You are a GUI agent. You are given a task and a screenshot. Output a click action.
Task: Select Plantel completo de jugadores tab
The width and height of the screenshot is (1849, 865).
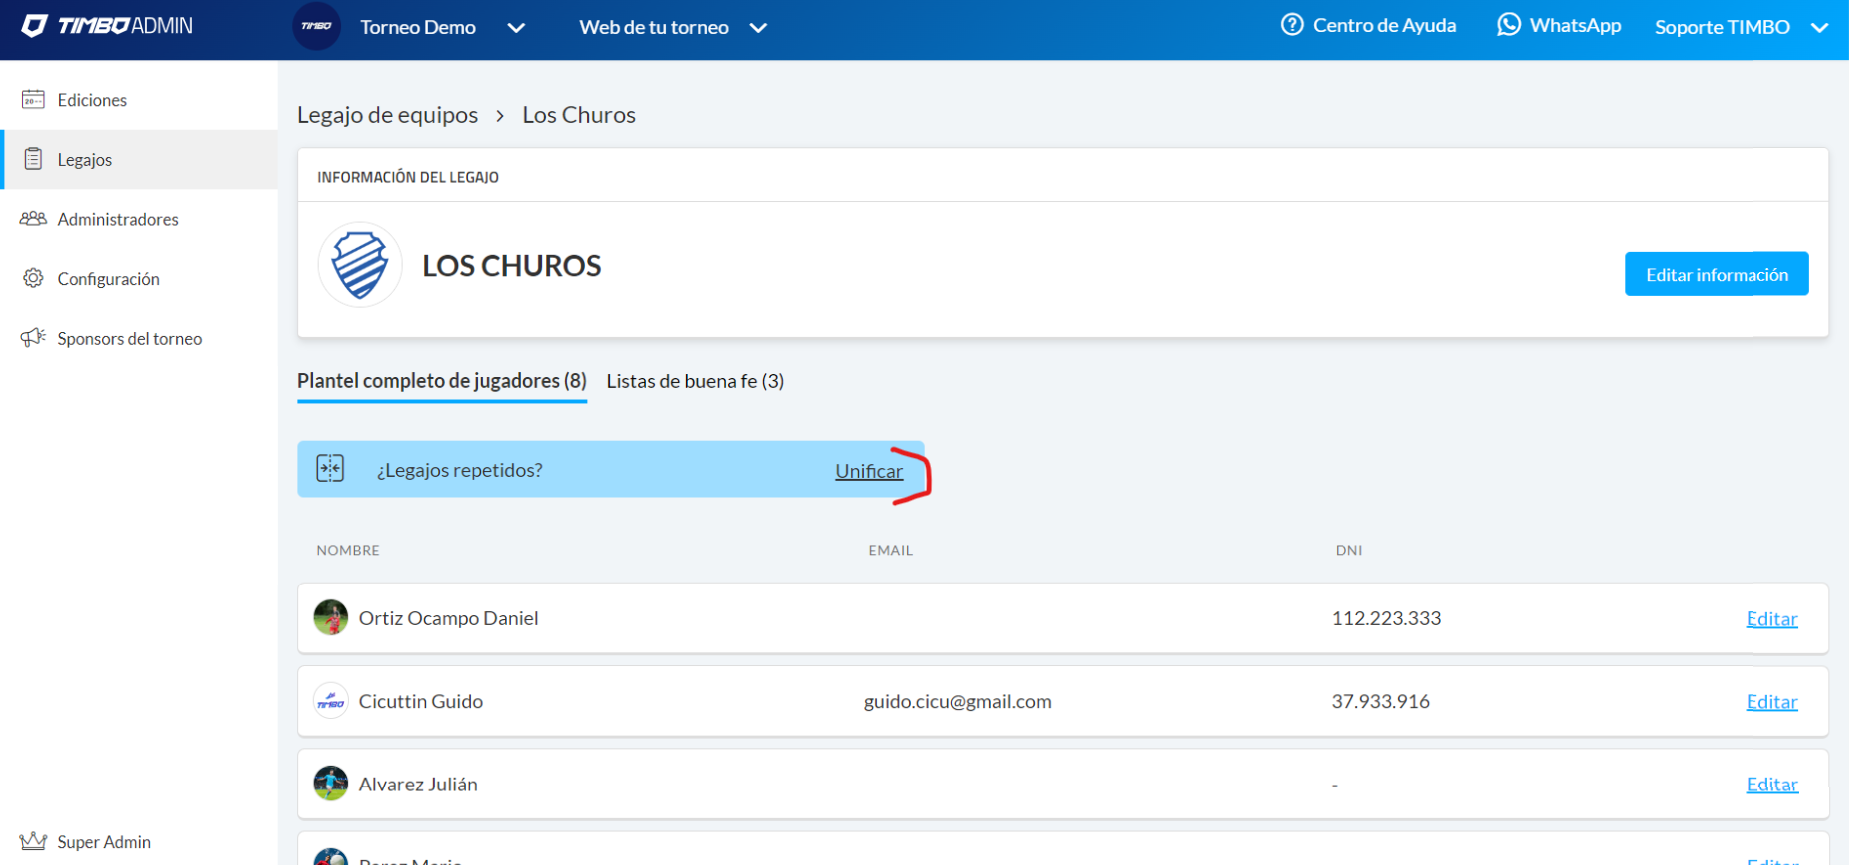click(441, 381)
